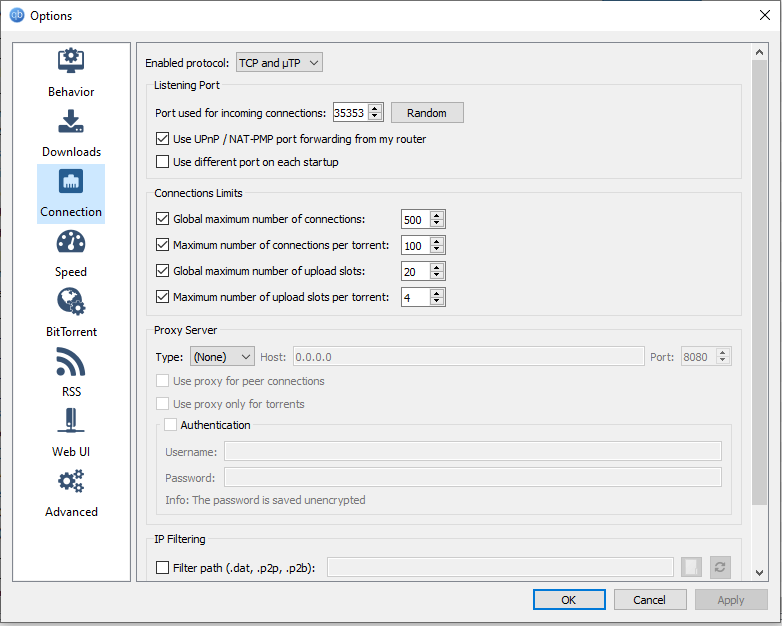Toggle UPnP / NAT-PMP port forwarding
782x626 pixels.
[162, 139]
